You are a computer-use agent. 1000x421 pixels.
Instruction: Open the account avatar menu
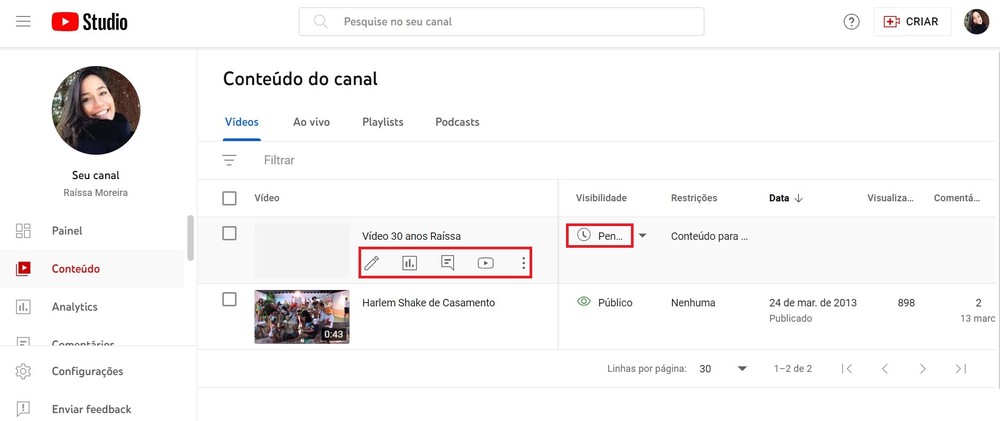(976, 22)
